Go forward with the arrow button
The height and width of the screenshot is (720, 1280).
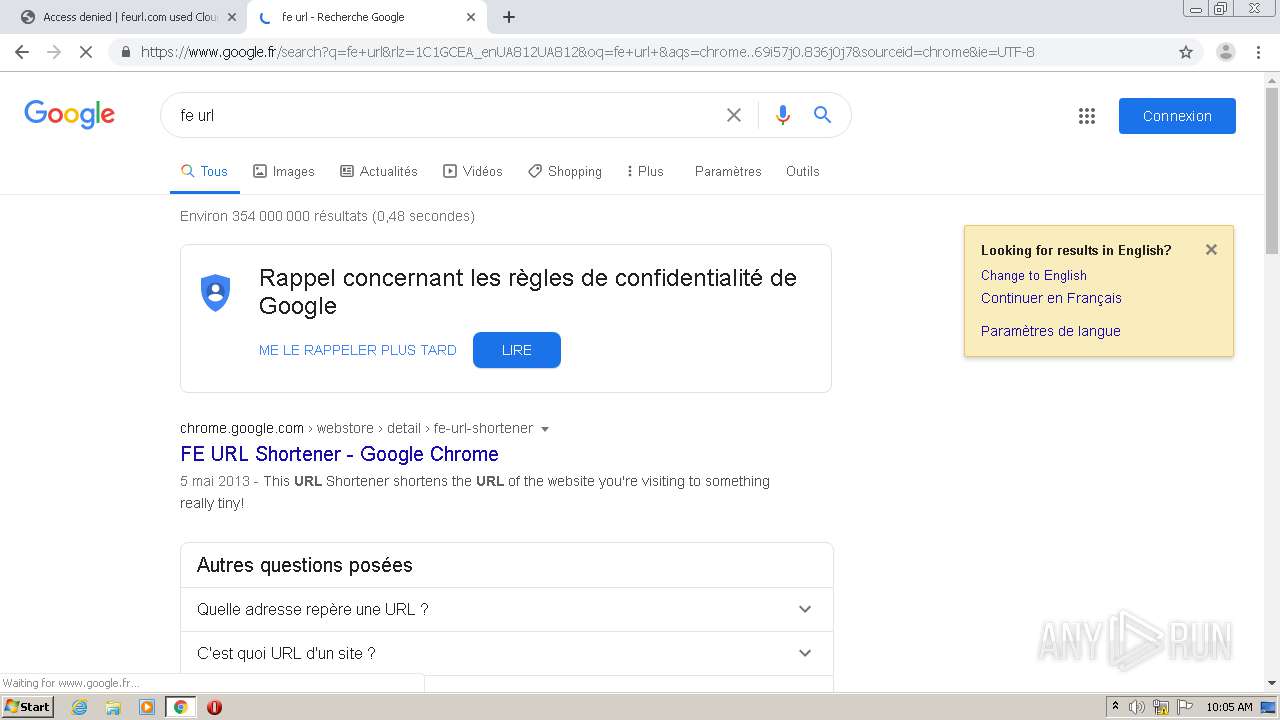(x=54, y=52)
